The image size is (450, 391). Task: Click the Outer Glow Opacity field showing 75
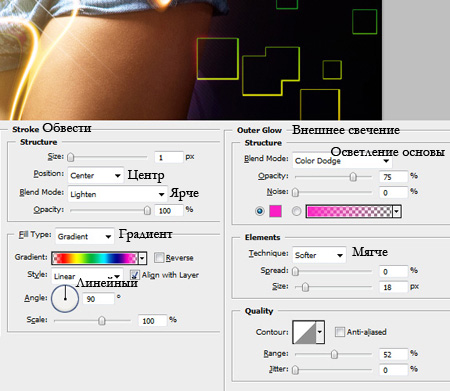pyautogui.click(x=393, y=177)
